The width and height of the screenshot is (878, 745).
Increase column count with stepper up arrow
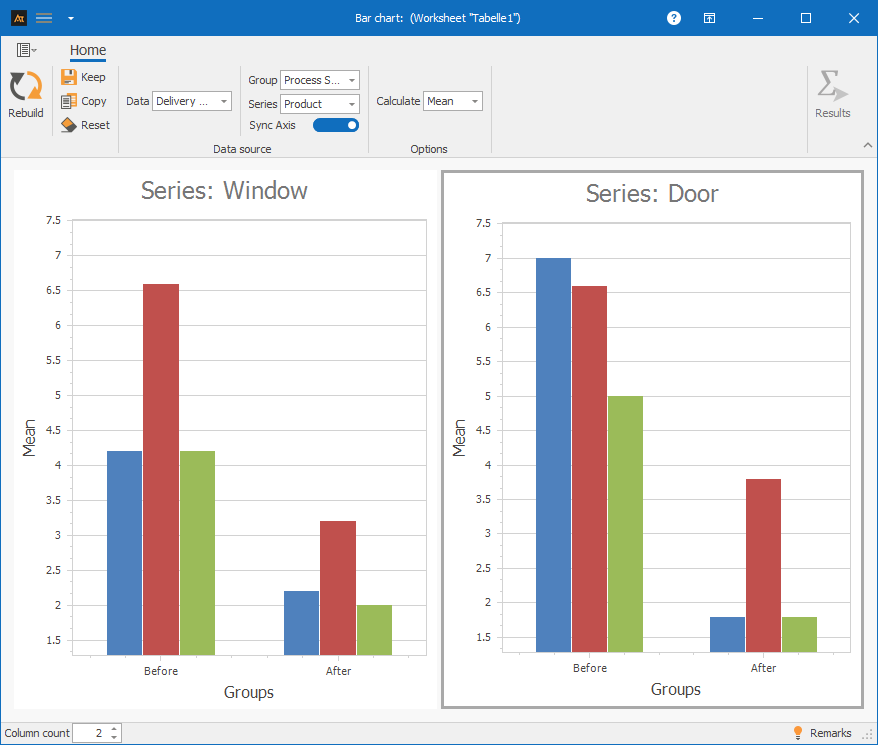pos(114,729)
